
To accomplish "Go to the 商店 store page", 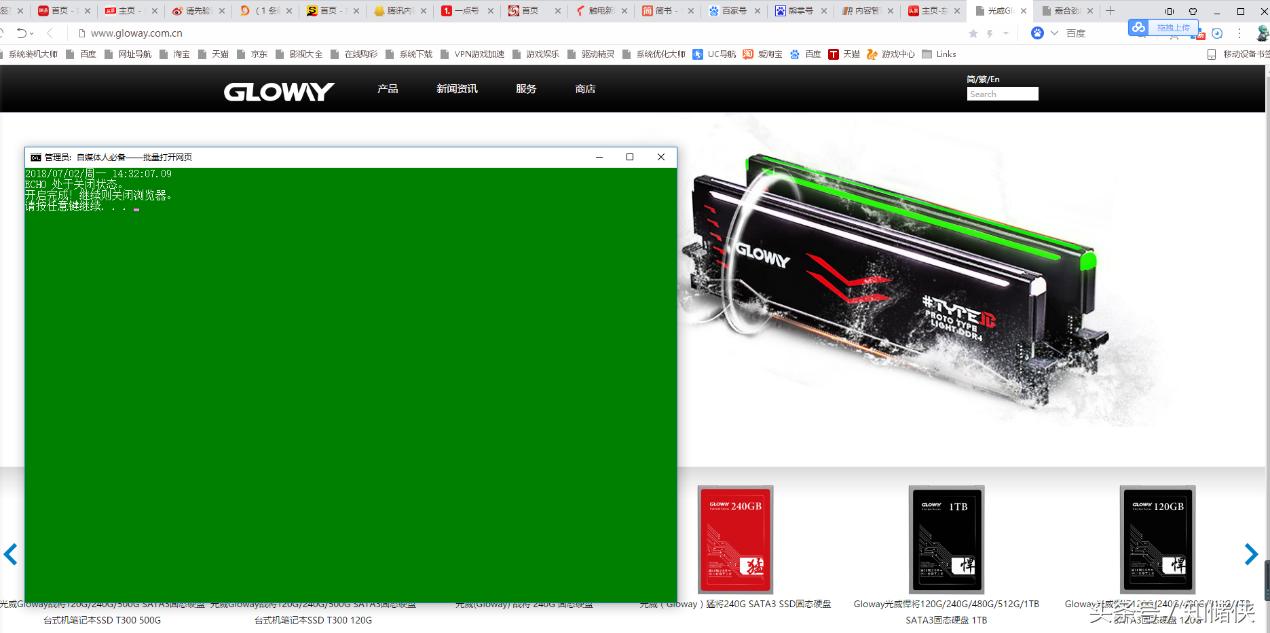I will (x=585, y=89).
